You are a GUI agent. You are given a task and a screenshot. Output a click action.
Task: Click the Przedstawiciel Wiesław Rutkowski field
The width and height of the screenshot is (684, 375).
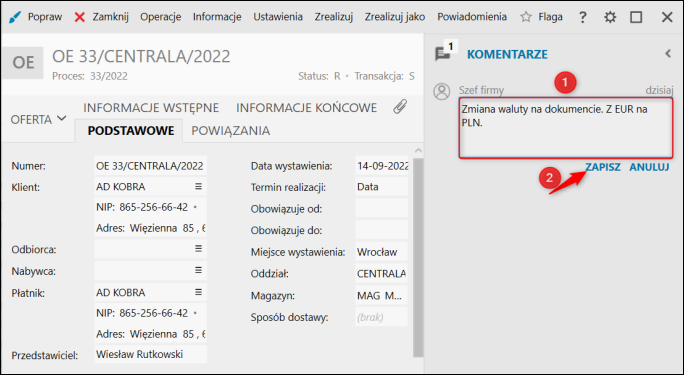(x=150, y=355)
